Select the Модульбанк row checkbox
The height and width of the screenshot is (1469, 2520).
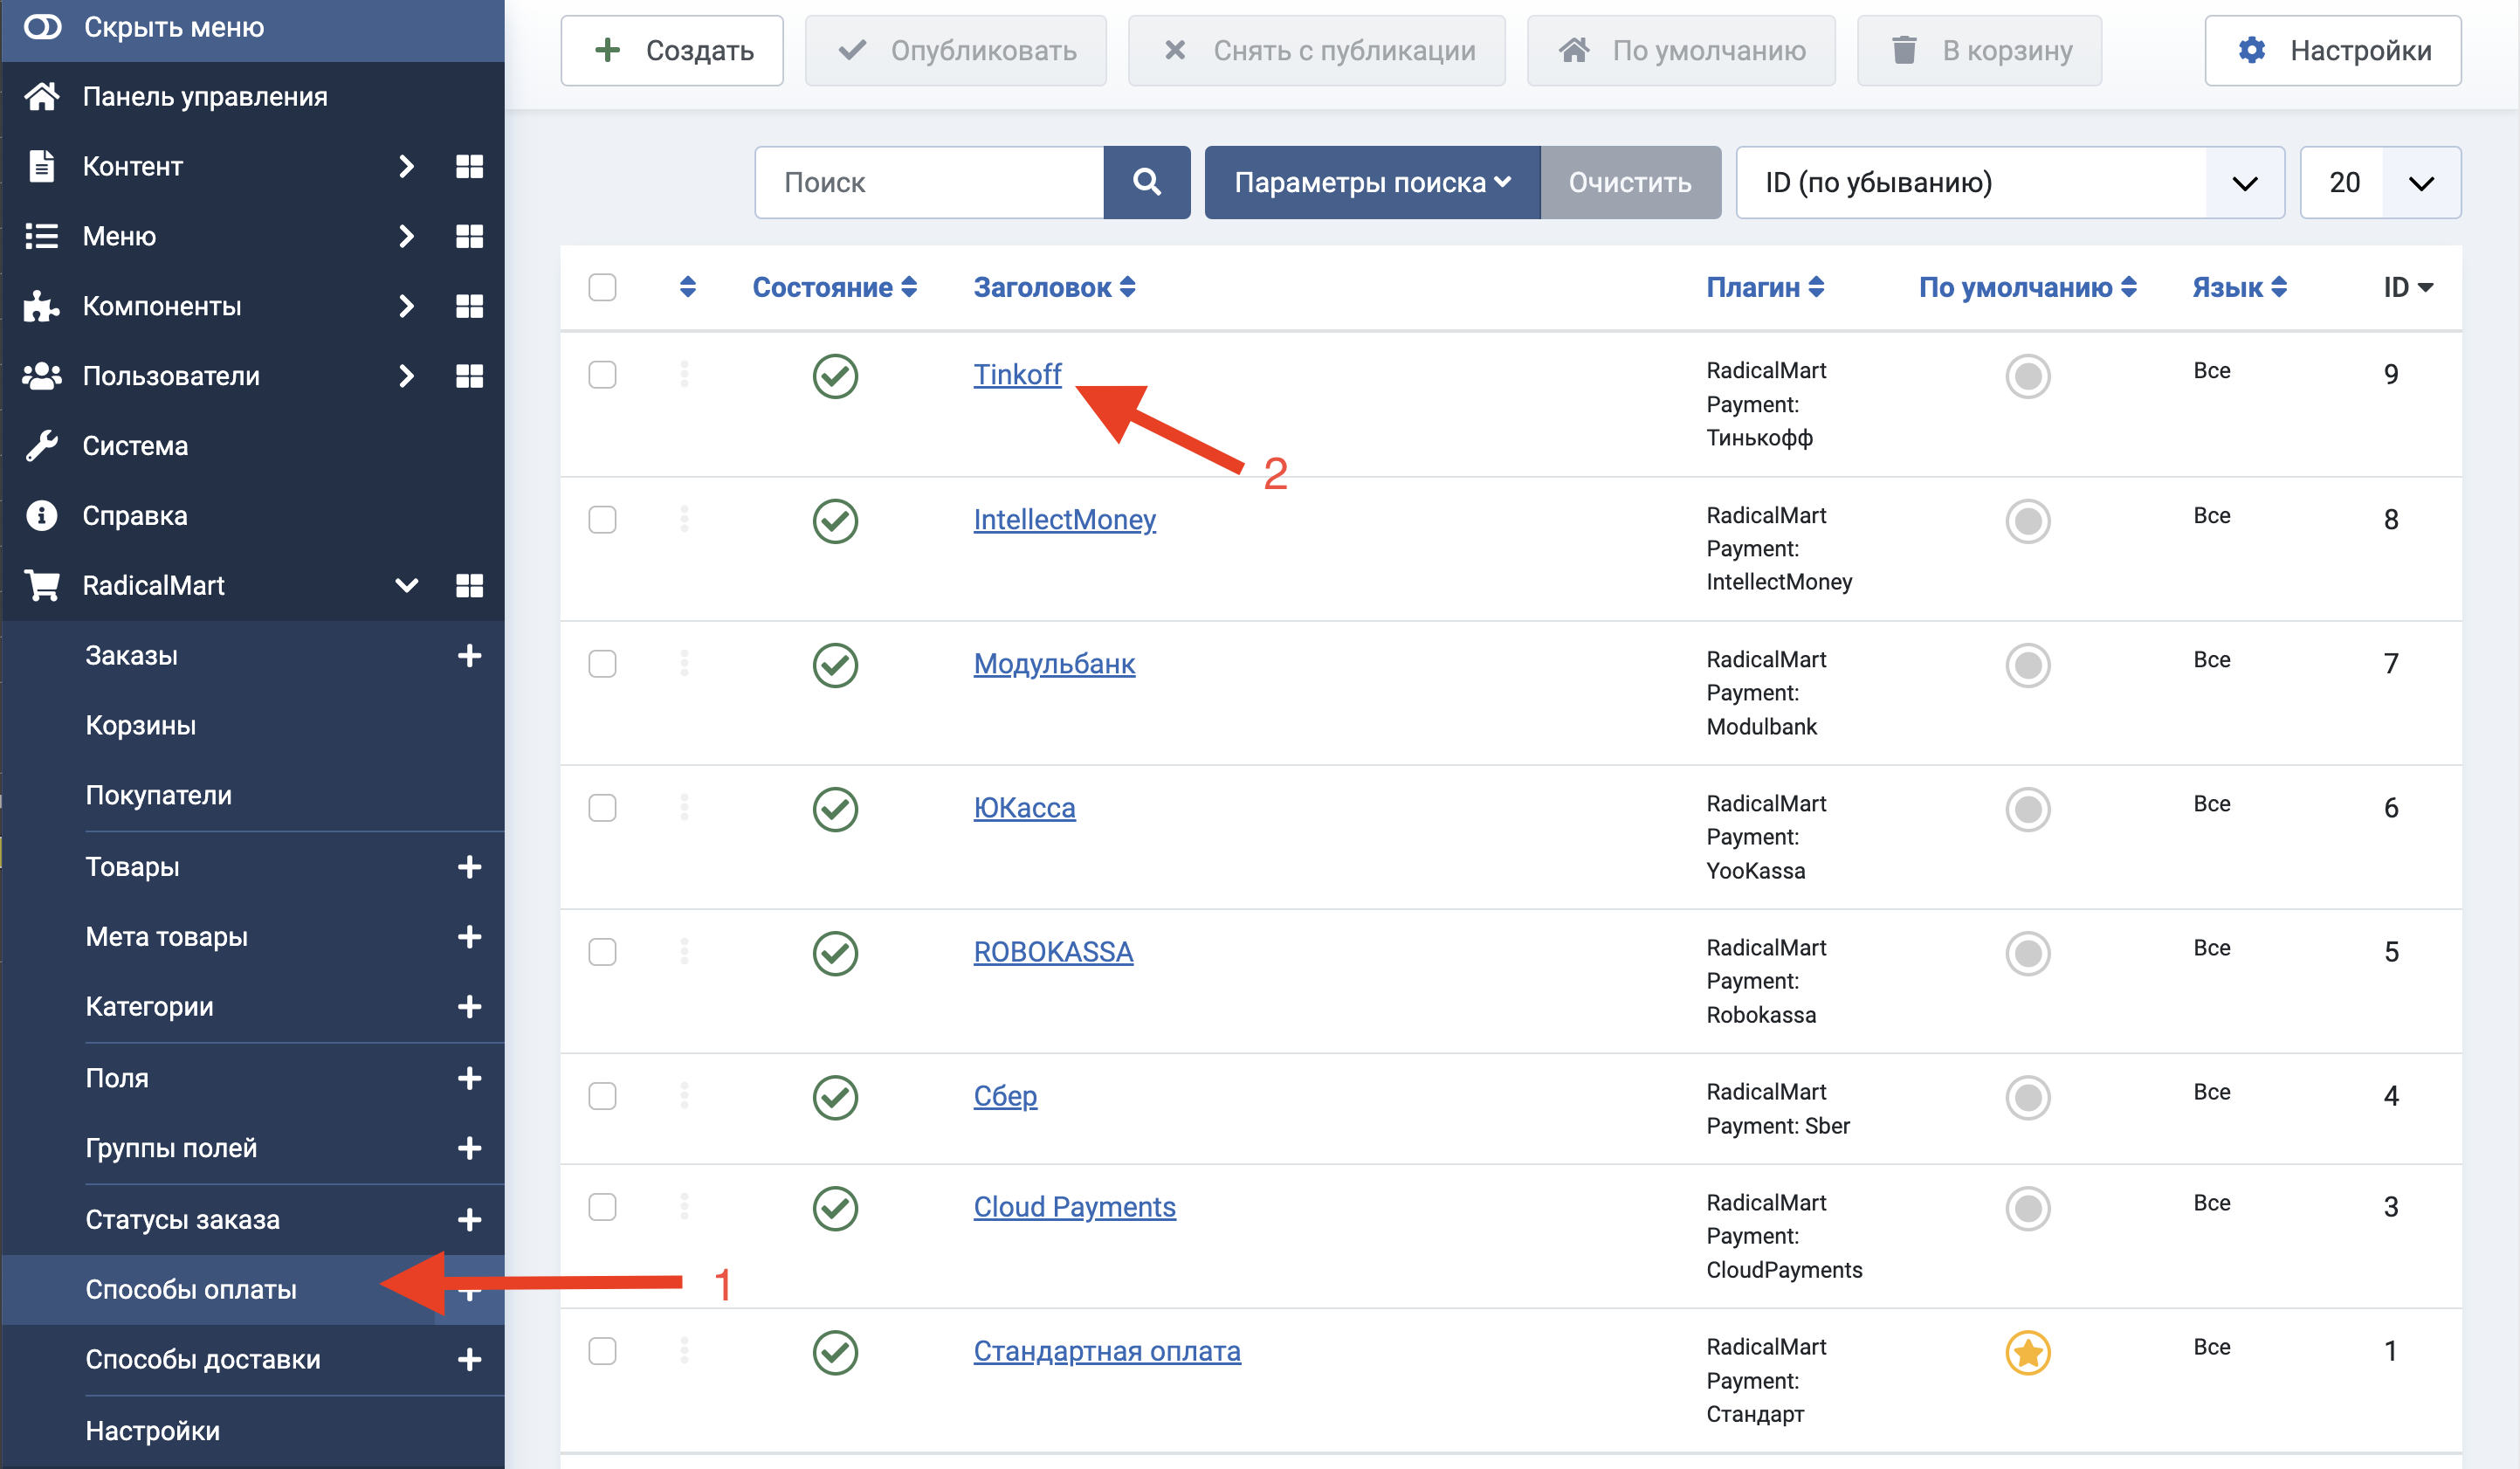(602, 664)
